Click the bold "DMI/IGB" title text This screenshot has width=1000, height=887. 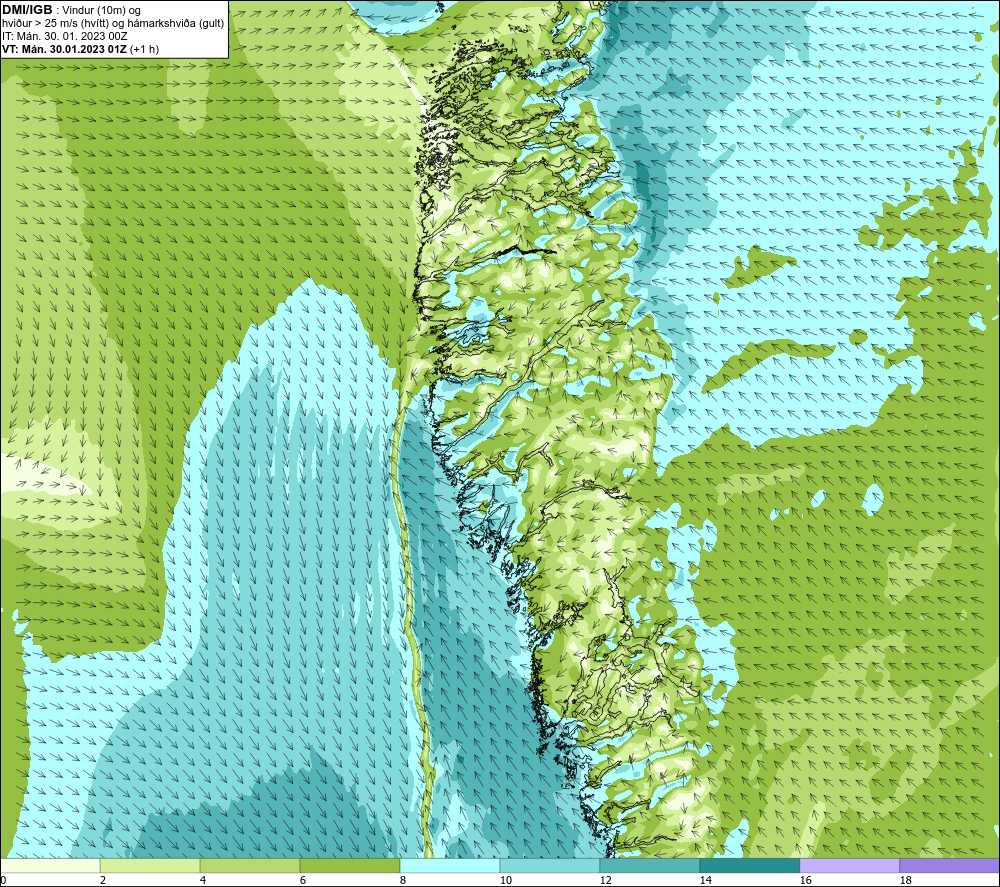pyautogui.click(x=27, y=10)
